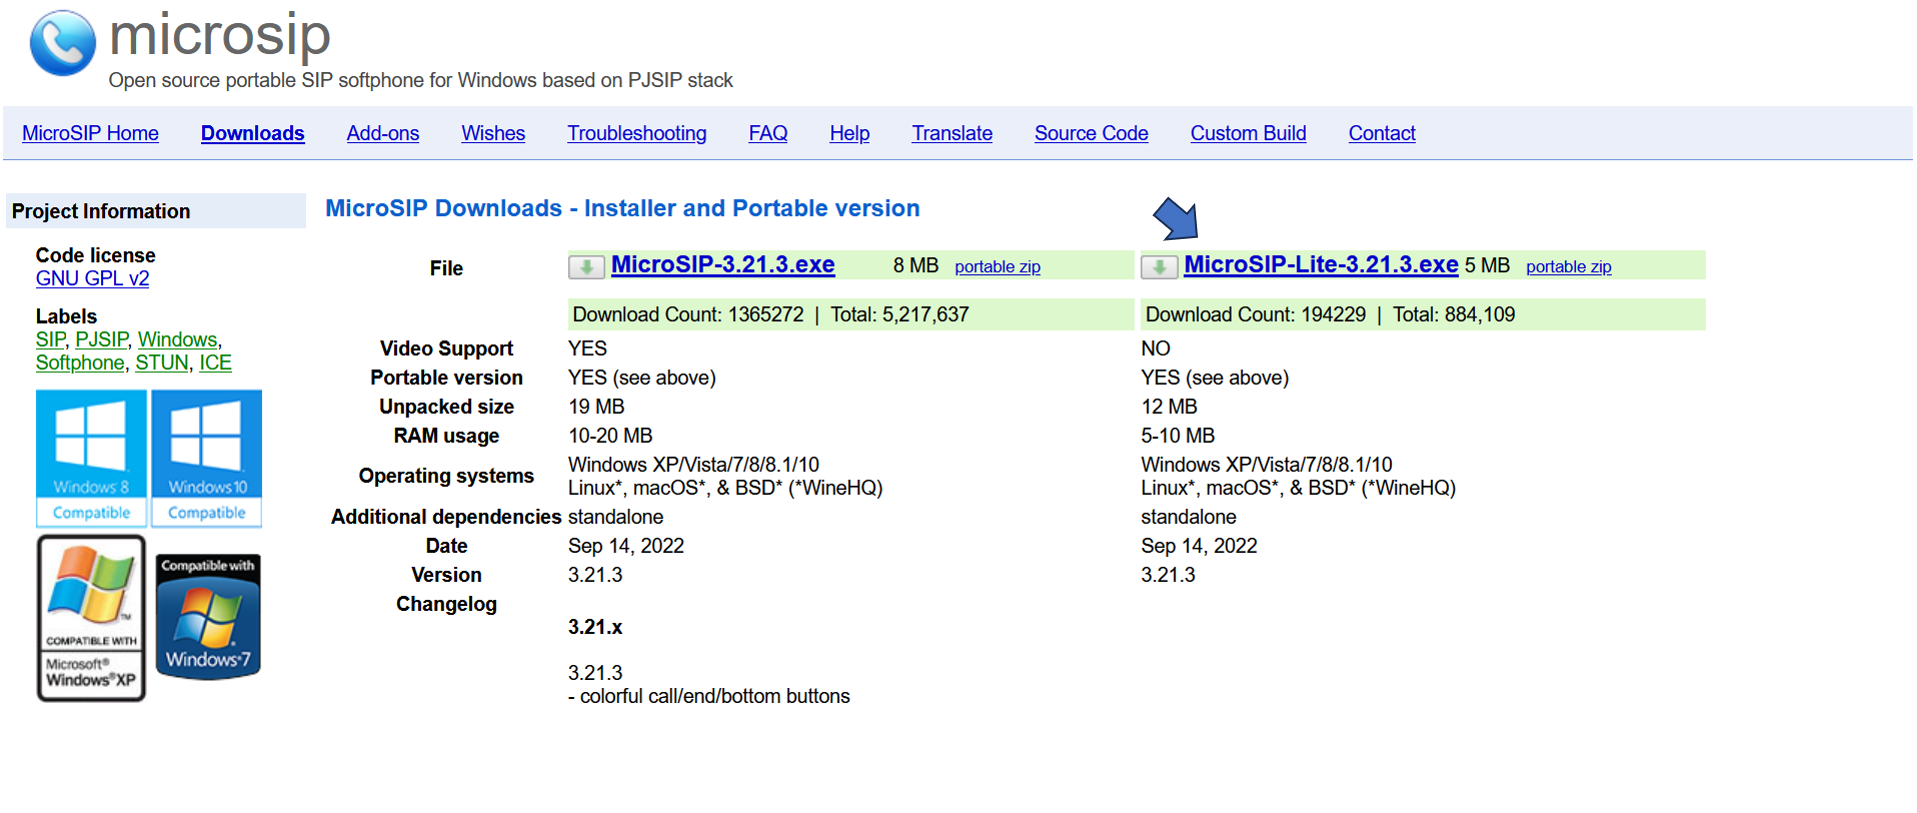
Task: Click the Windows 10 Compatible badge
Action: pyautogui.click(x=207, y=458)
